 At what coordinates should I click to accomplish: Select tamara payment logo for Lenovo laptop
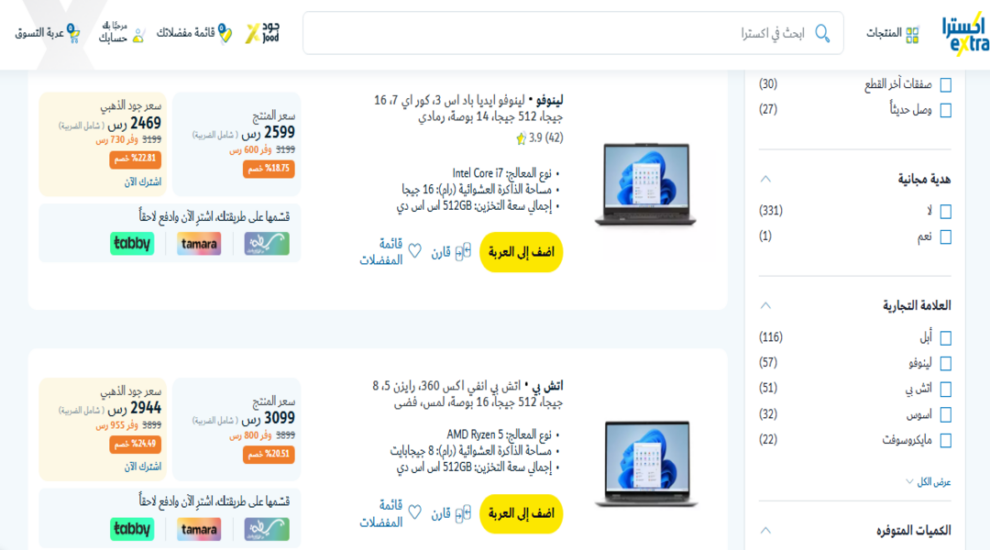pyautogui.click(x=199, y=243)
